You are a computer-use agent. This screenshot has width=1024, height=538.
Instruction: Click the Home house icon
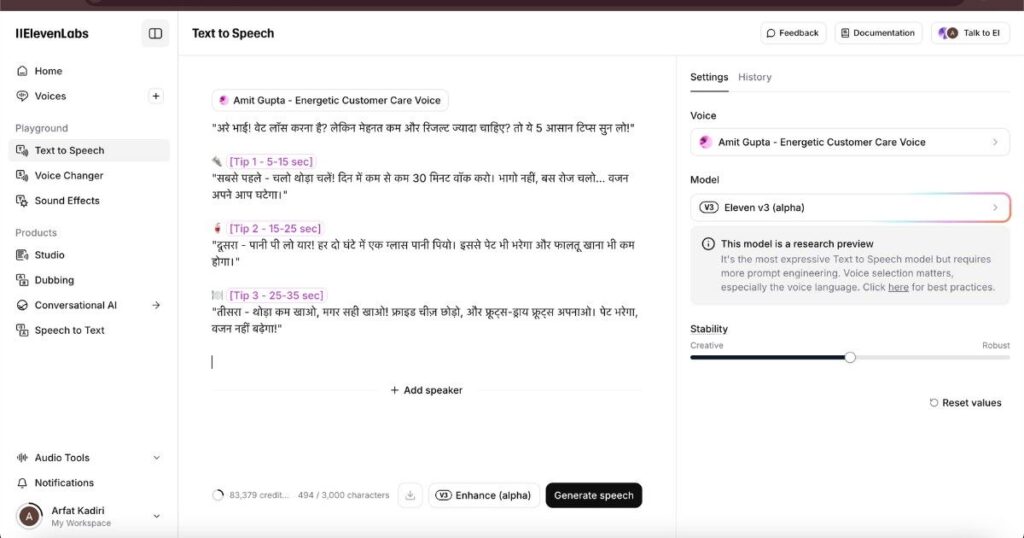click(x=22, y=71)
